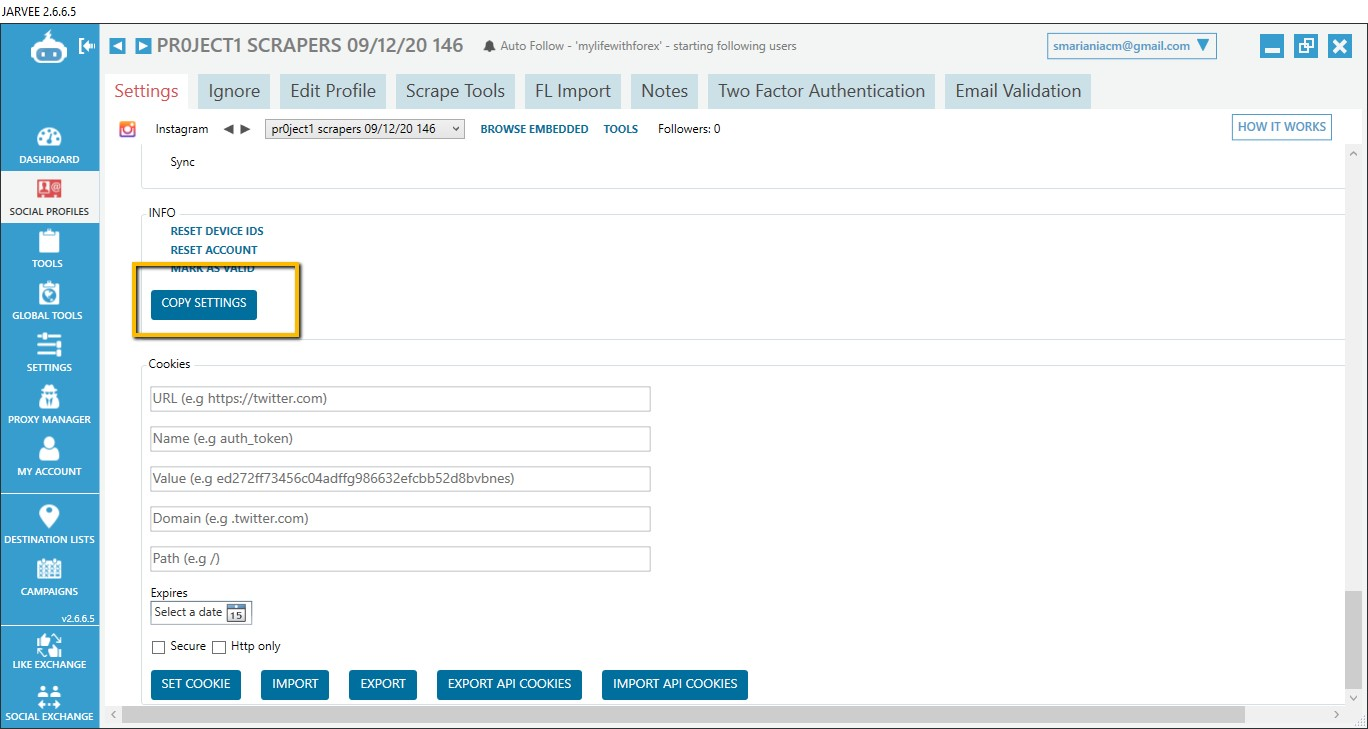Click the cookie Domain input field
This screenshot has height=729, width=1368.
coord(400,519)
